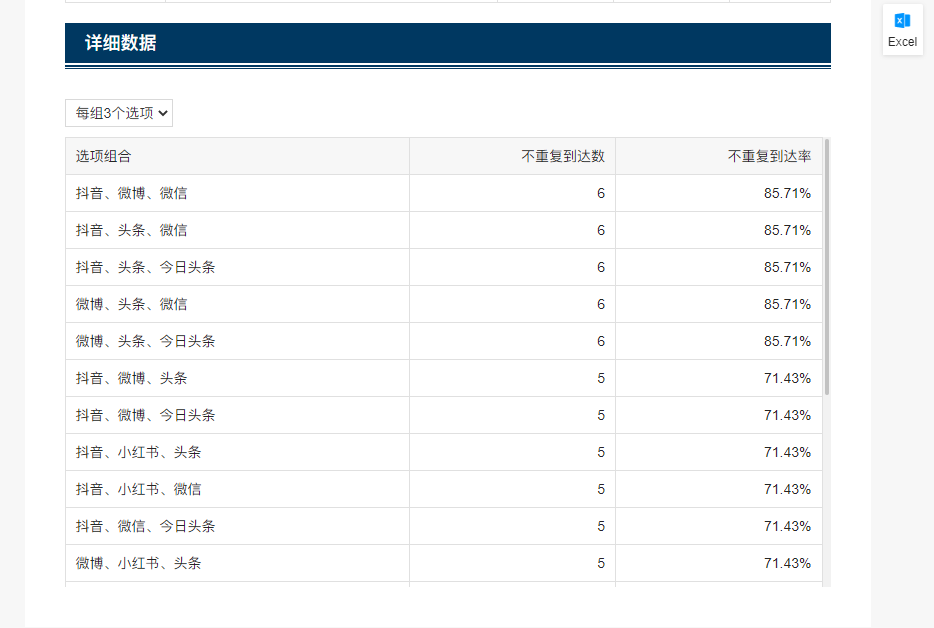The image size is (934, 628).
Task: Click 71.43% rate for 抖音、小红书、头条
Action: pos(787,452)
